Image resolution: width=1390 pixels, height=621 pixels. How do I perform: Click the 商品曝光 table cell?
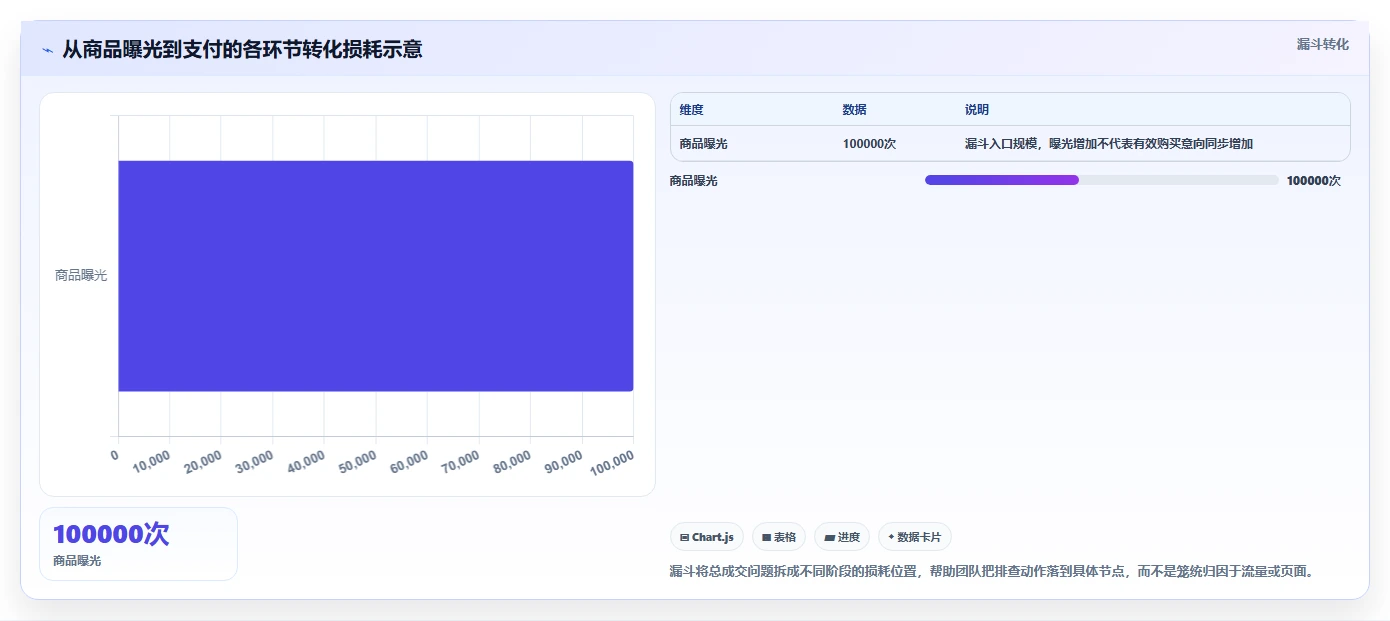click(703, 144)
